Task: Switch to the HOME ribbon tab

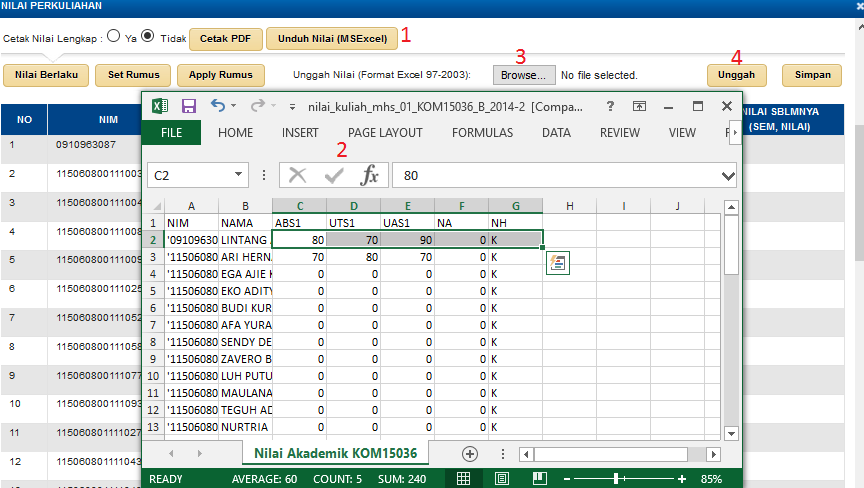Action: coord(235,133)
